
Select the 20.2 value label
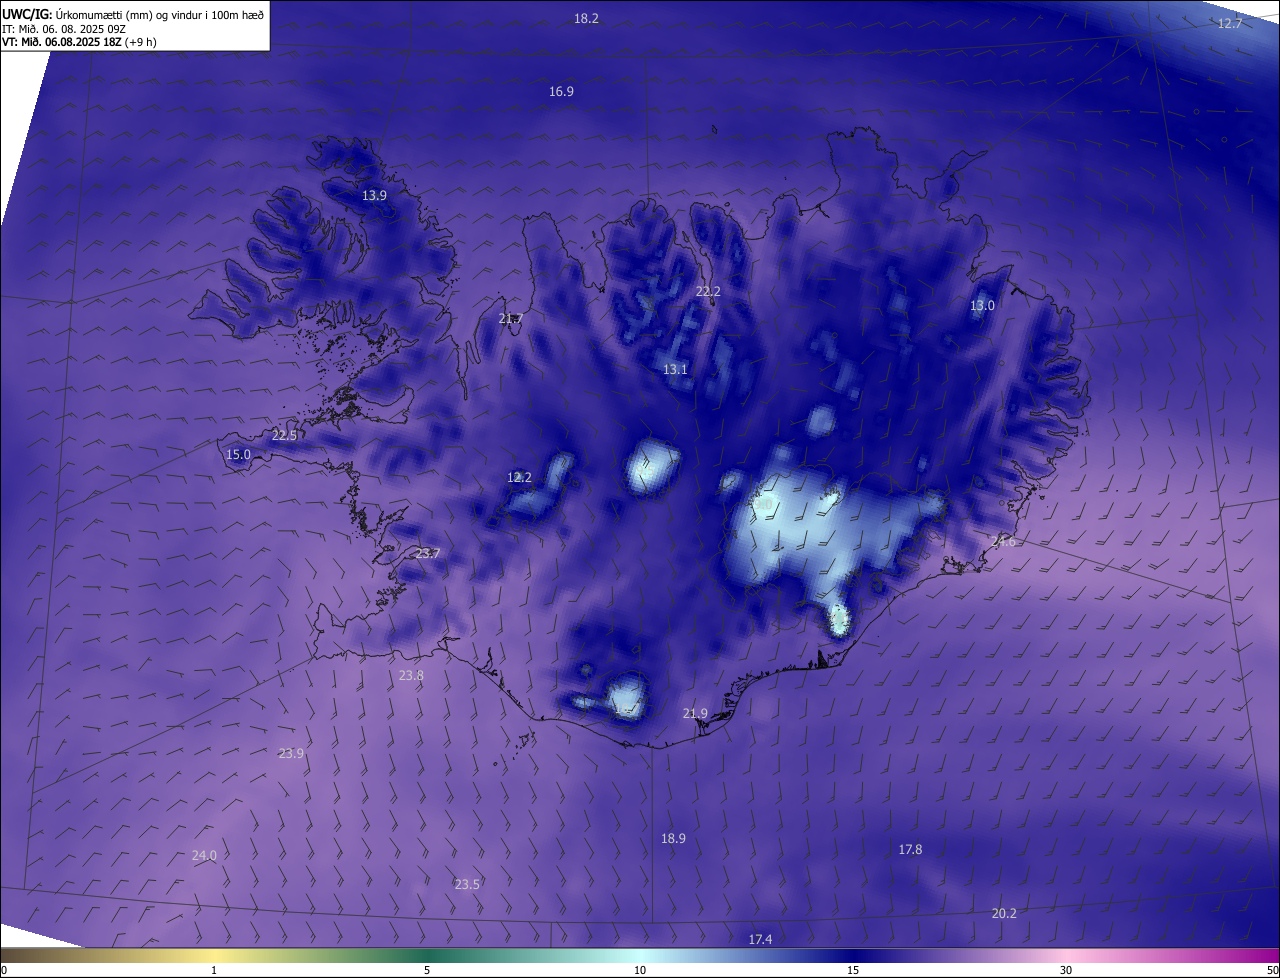pos(1004,914)
